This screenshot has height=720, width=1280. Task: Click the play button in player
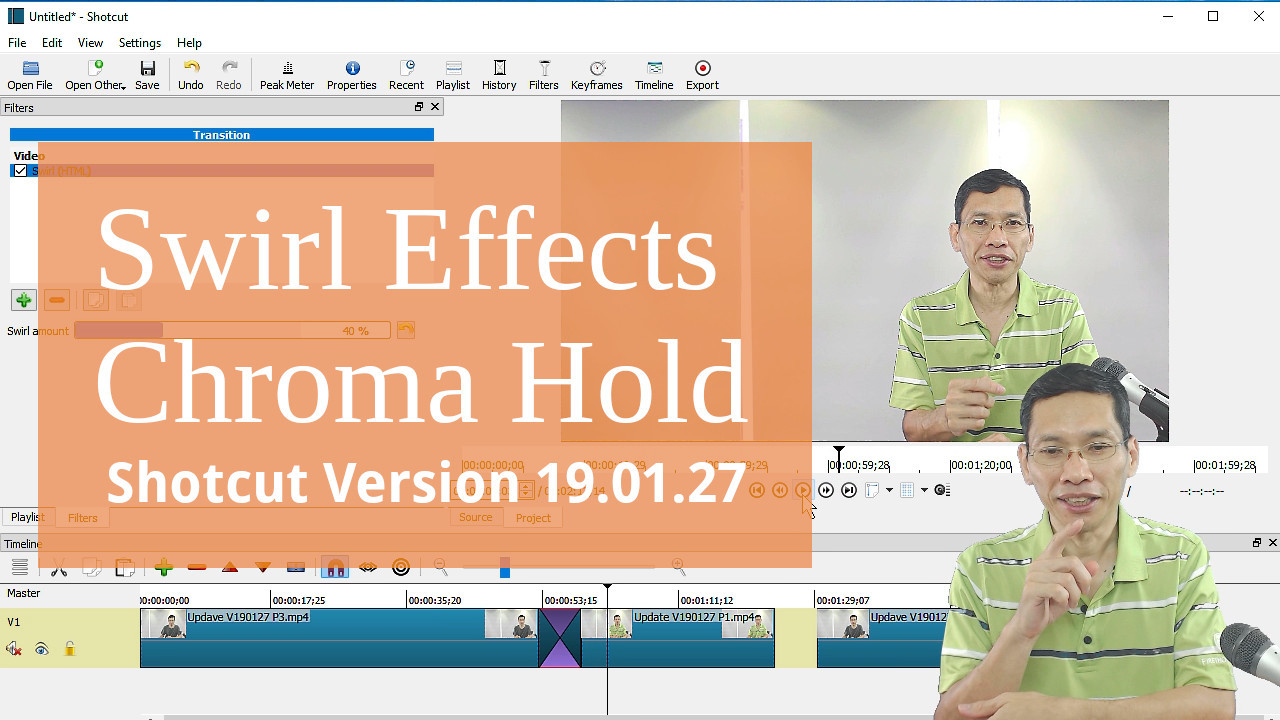pos(803,490)
